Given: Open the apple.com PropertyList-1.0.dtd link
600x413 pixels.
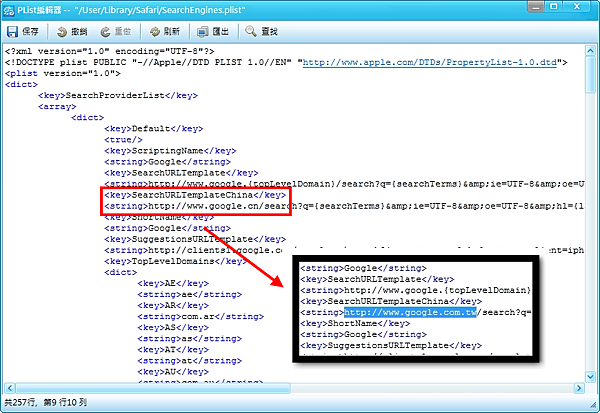Looking at the screenshot, I should 429,62.
